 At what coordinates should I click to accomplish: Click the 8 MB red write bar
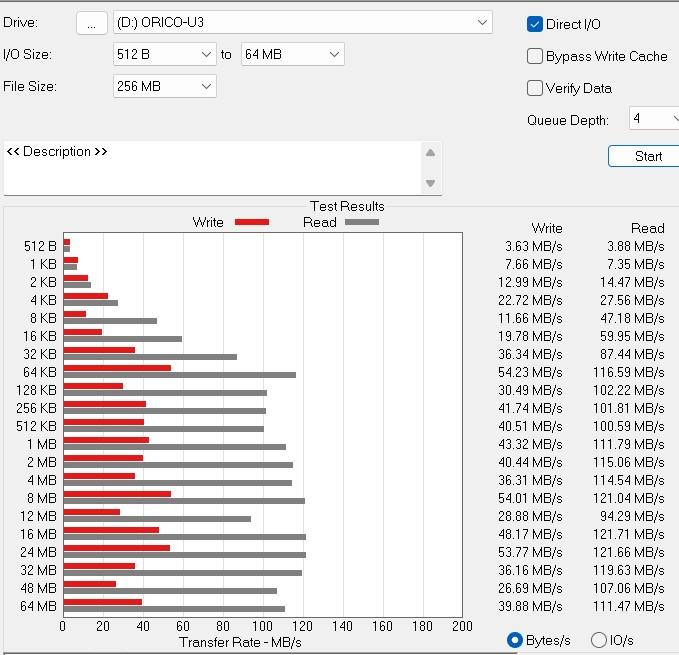(117, 494)
